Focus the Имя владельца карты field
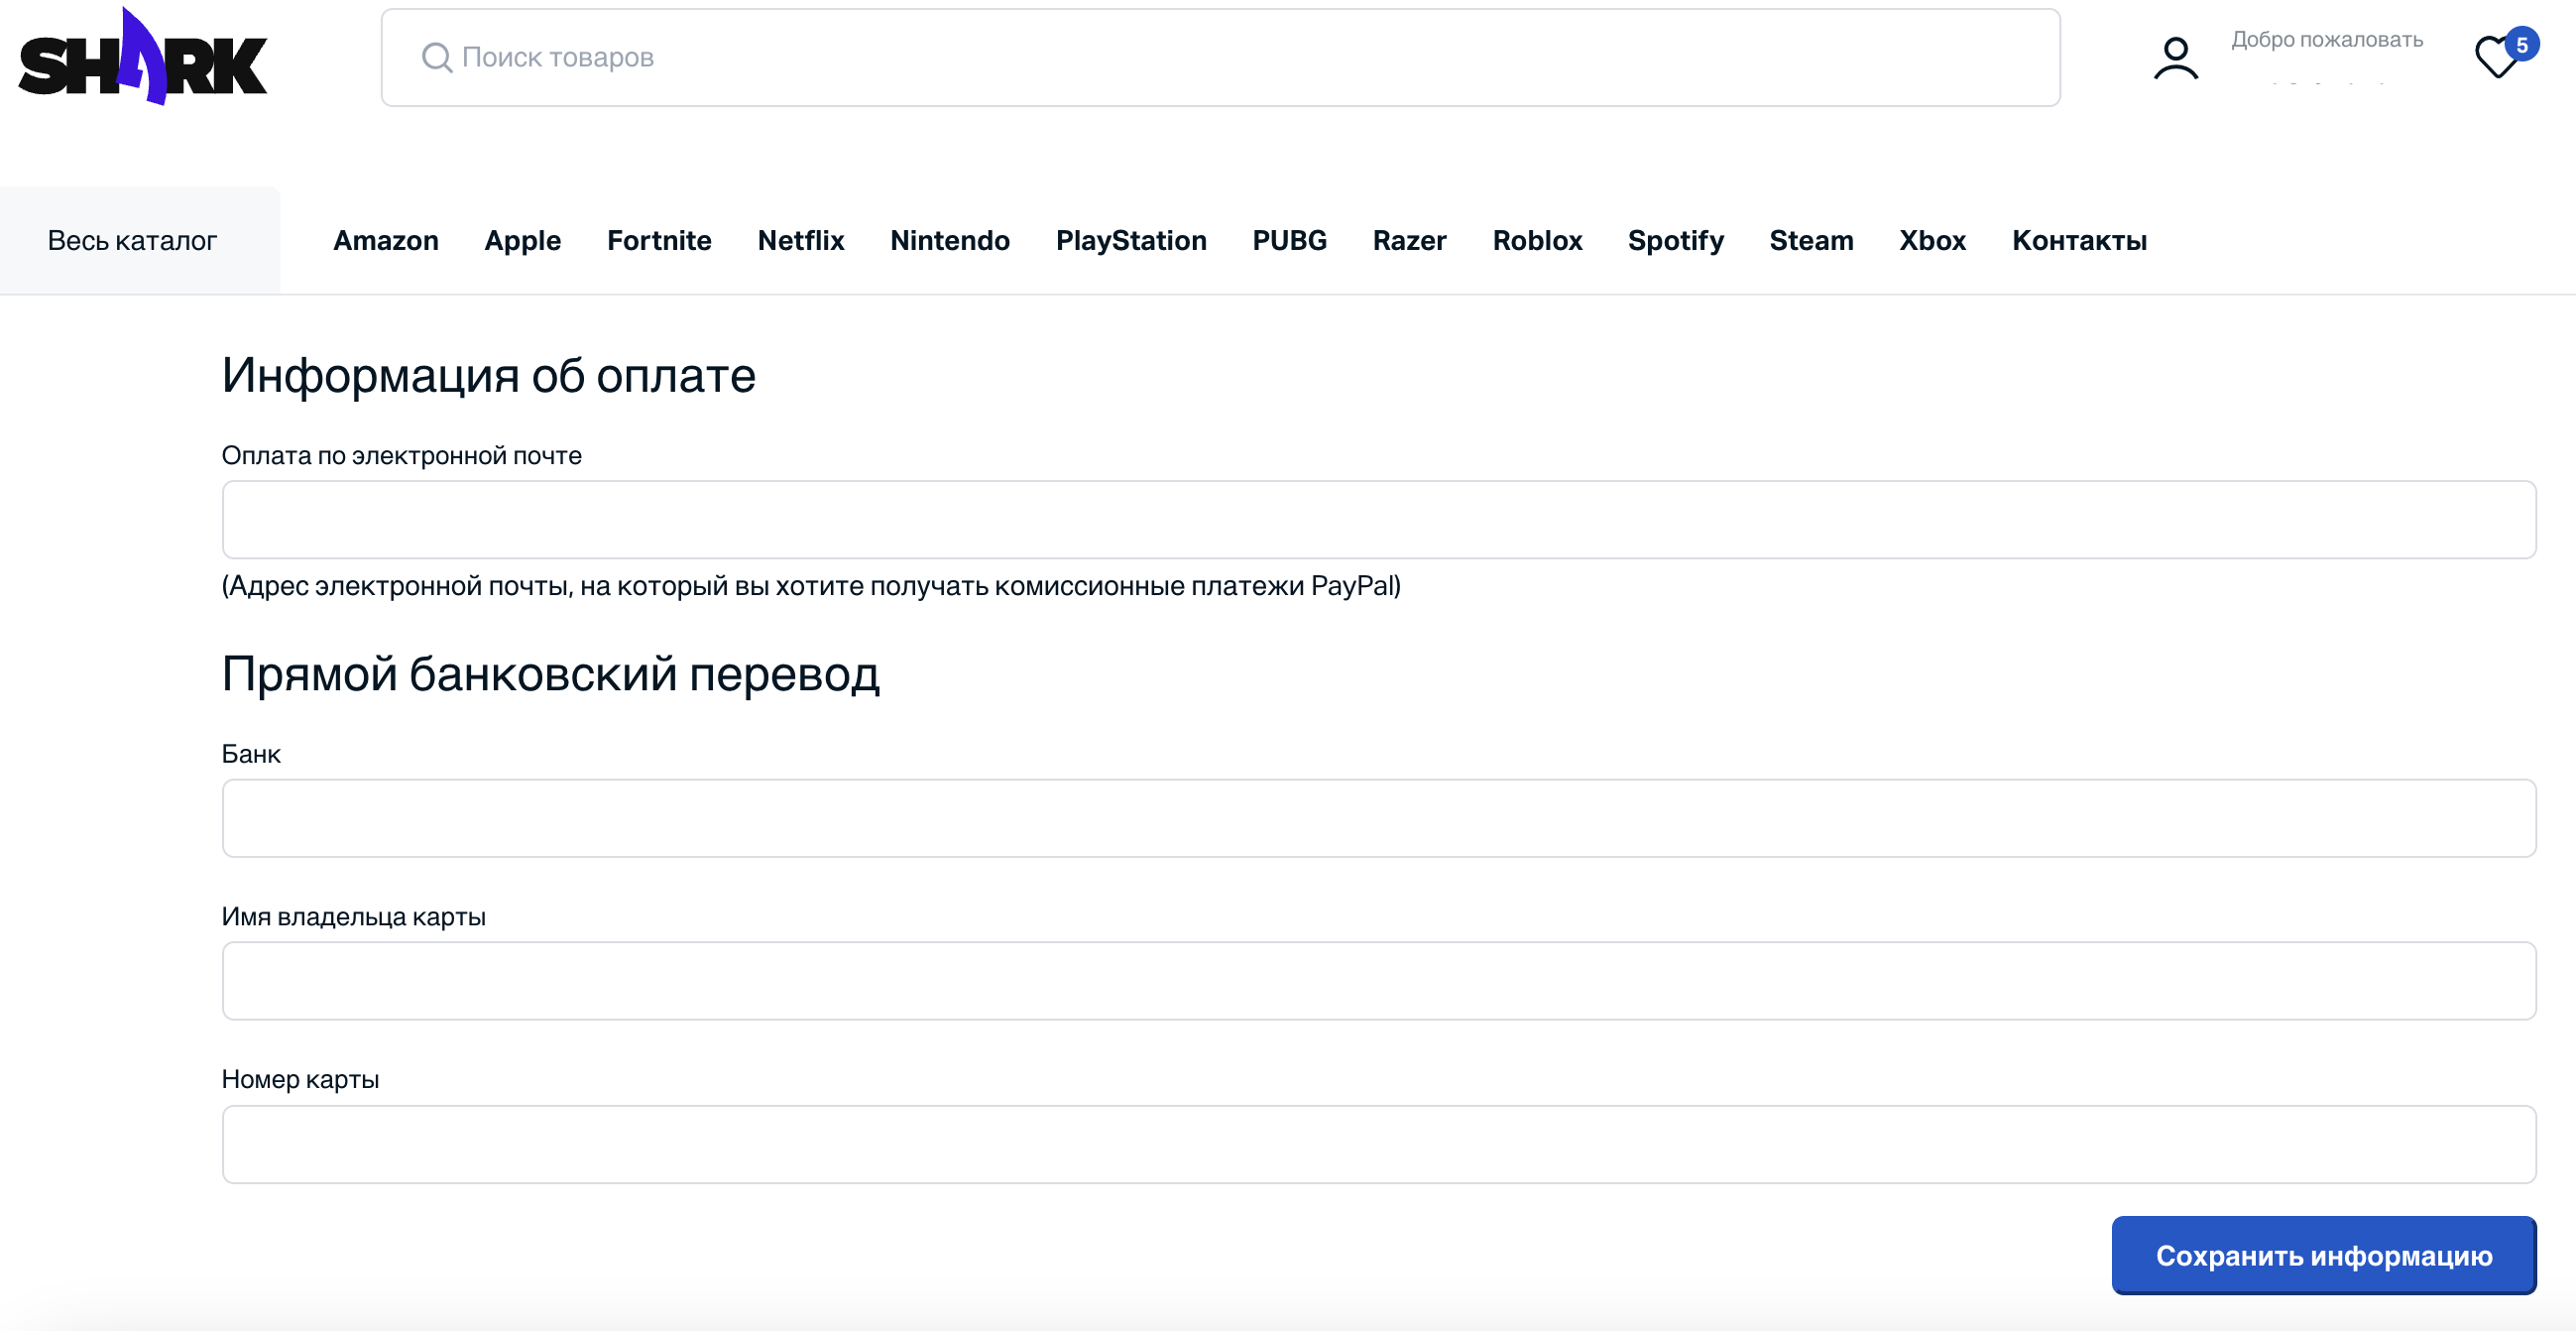 click(1378, 981)
